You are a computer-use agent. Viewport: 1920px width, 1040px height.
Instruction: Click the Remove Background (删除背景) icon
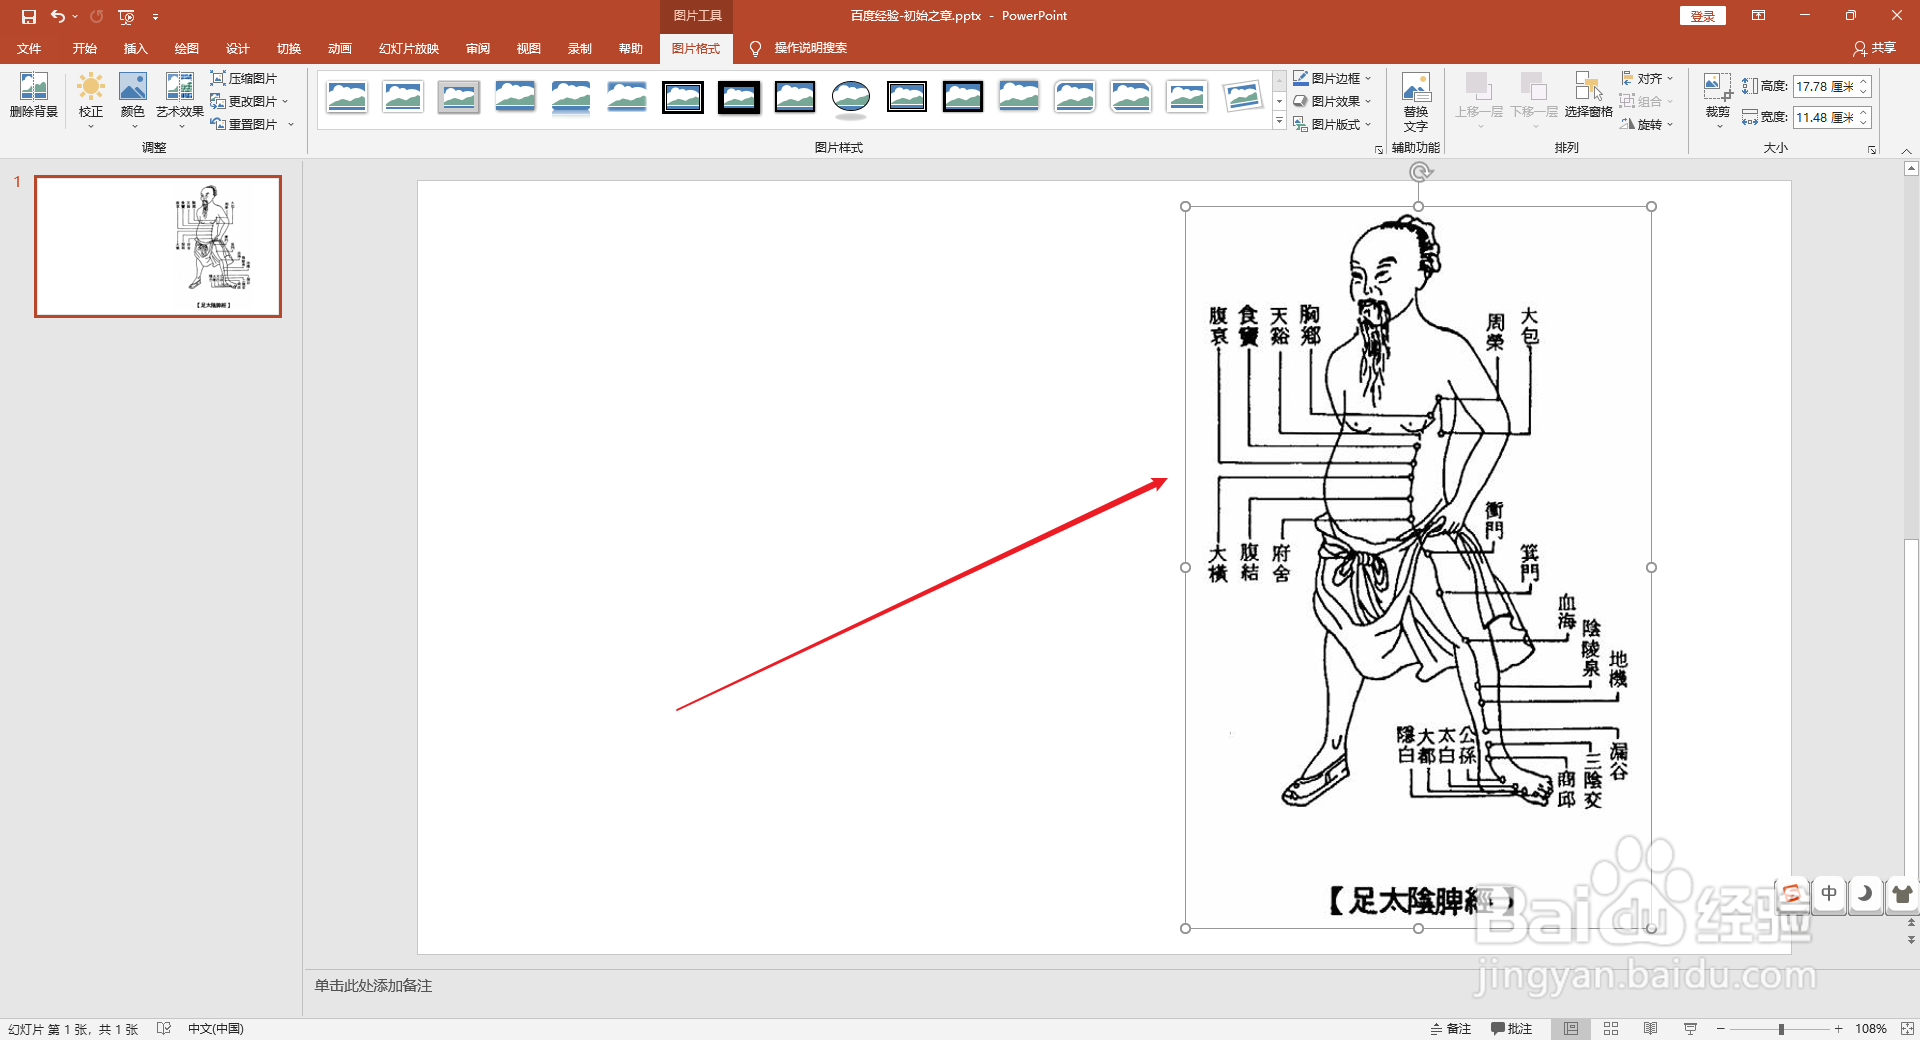(x=34, y=96)
